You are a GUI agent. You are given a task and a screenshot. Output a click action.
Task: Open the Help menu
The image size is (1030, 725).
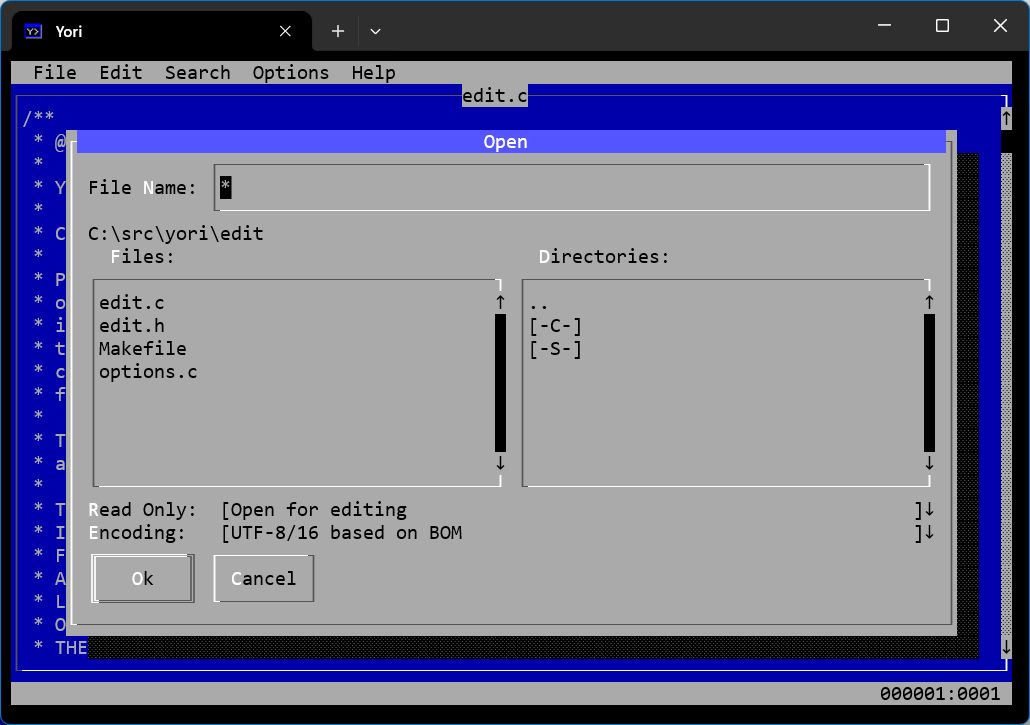[373, 72]
